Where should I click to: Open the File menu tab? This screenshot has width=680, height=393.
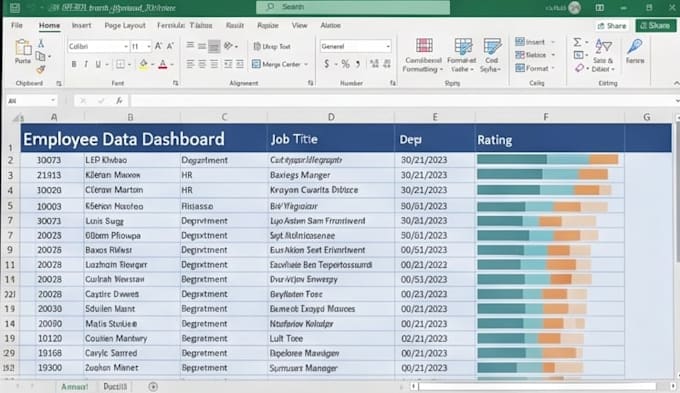(x=17, y=25)
